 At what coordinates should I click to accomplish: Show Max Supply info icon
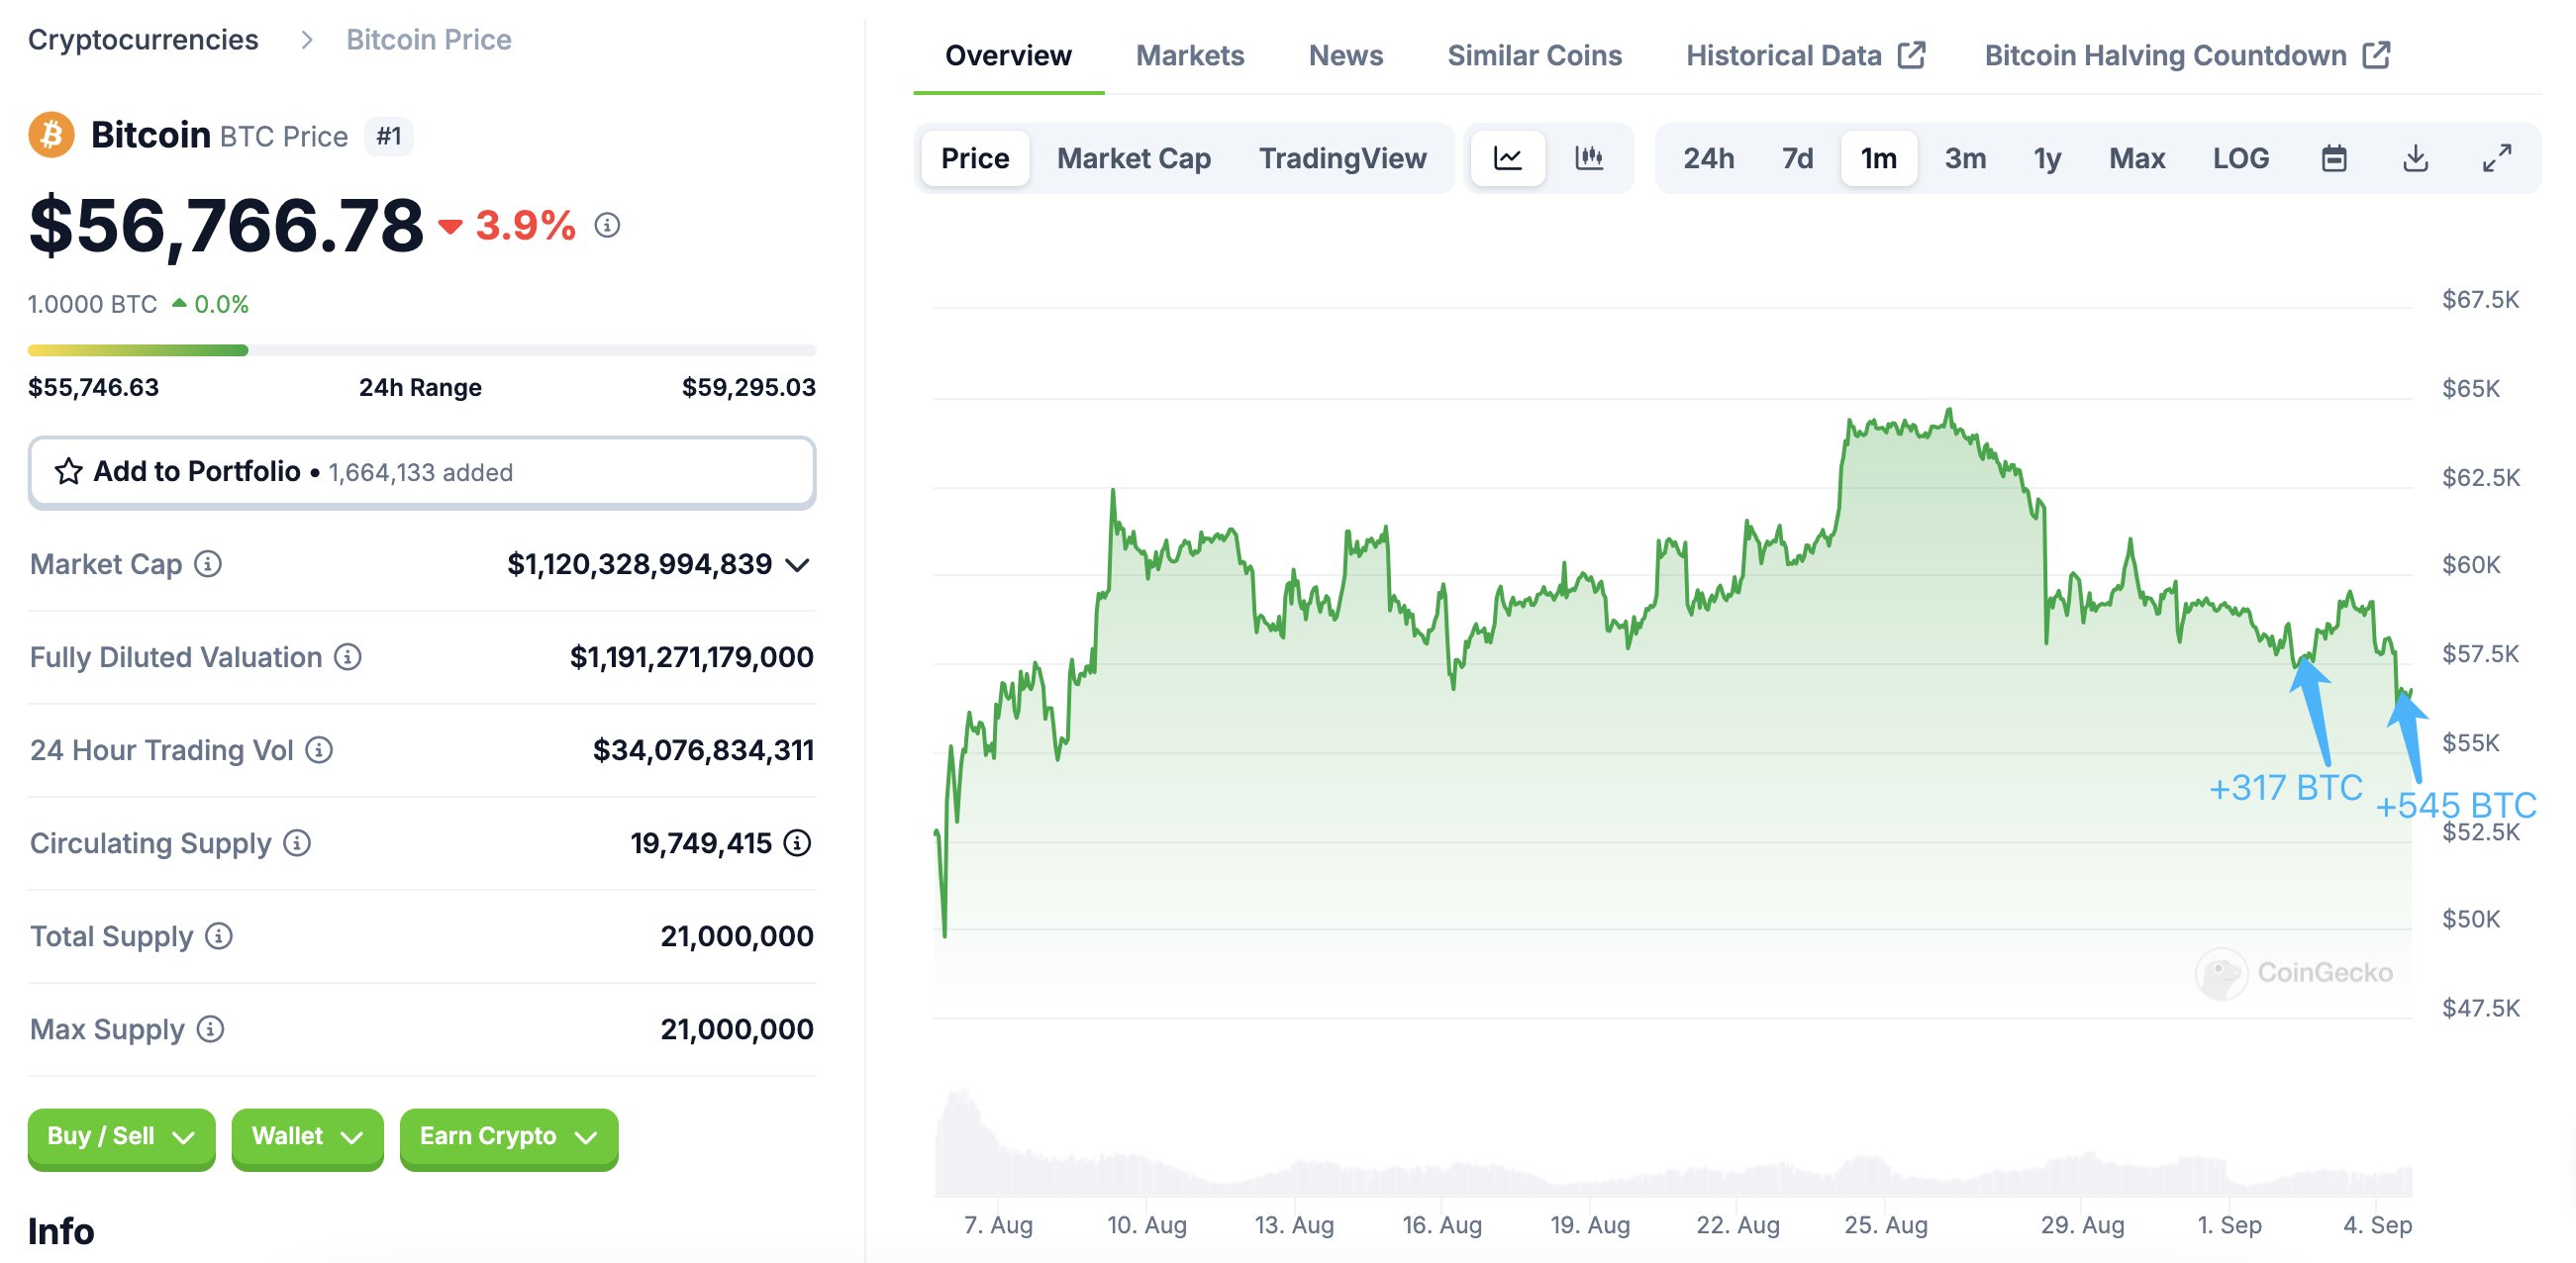point(210,1029)
